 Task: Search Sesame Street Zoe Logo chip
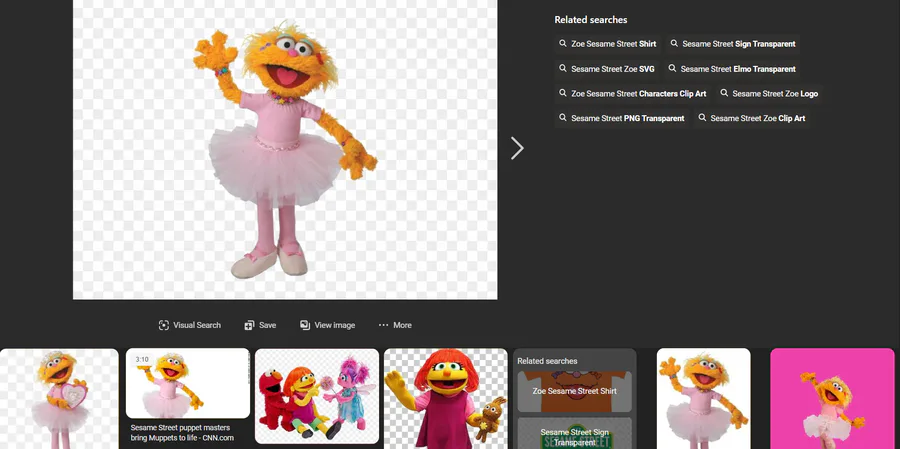click(769, 94)
